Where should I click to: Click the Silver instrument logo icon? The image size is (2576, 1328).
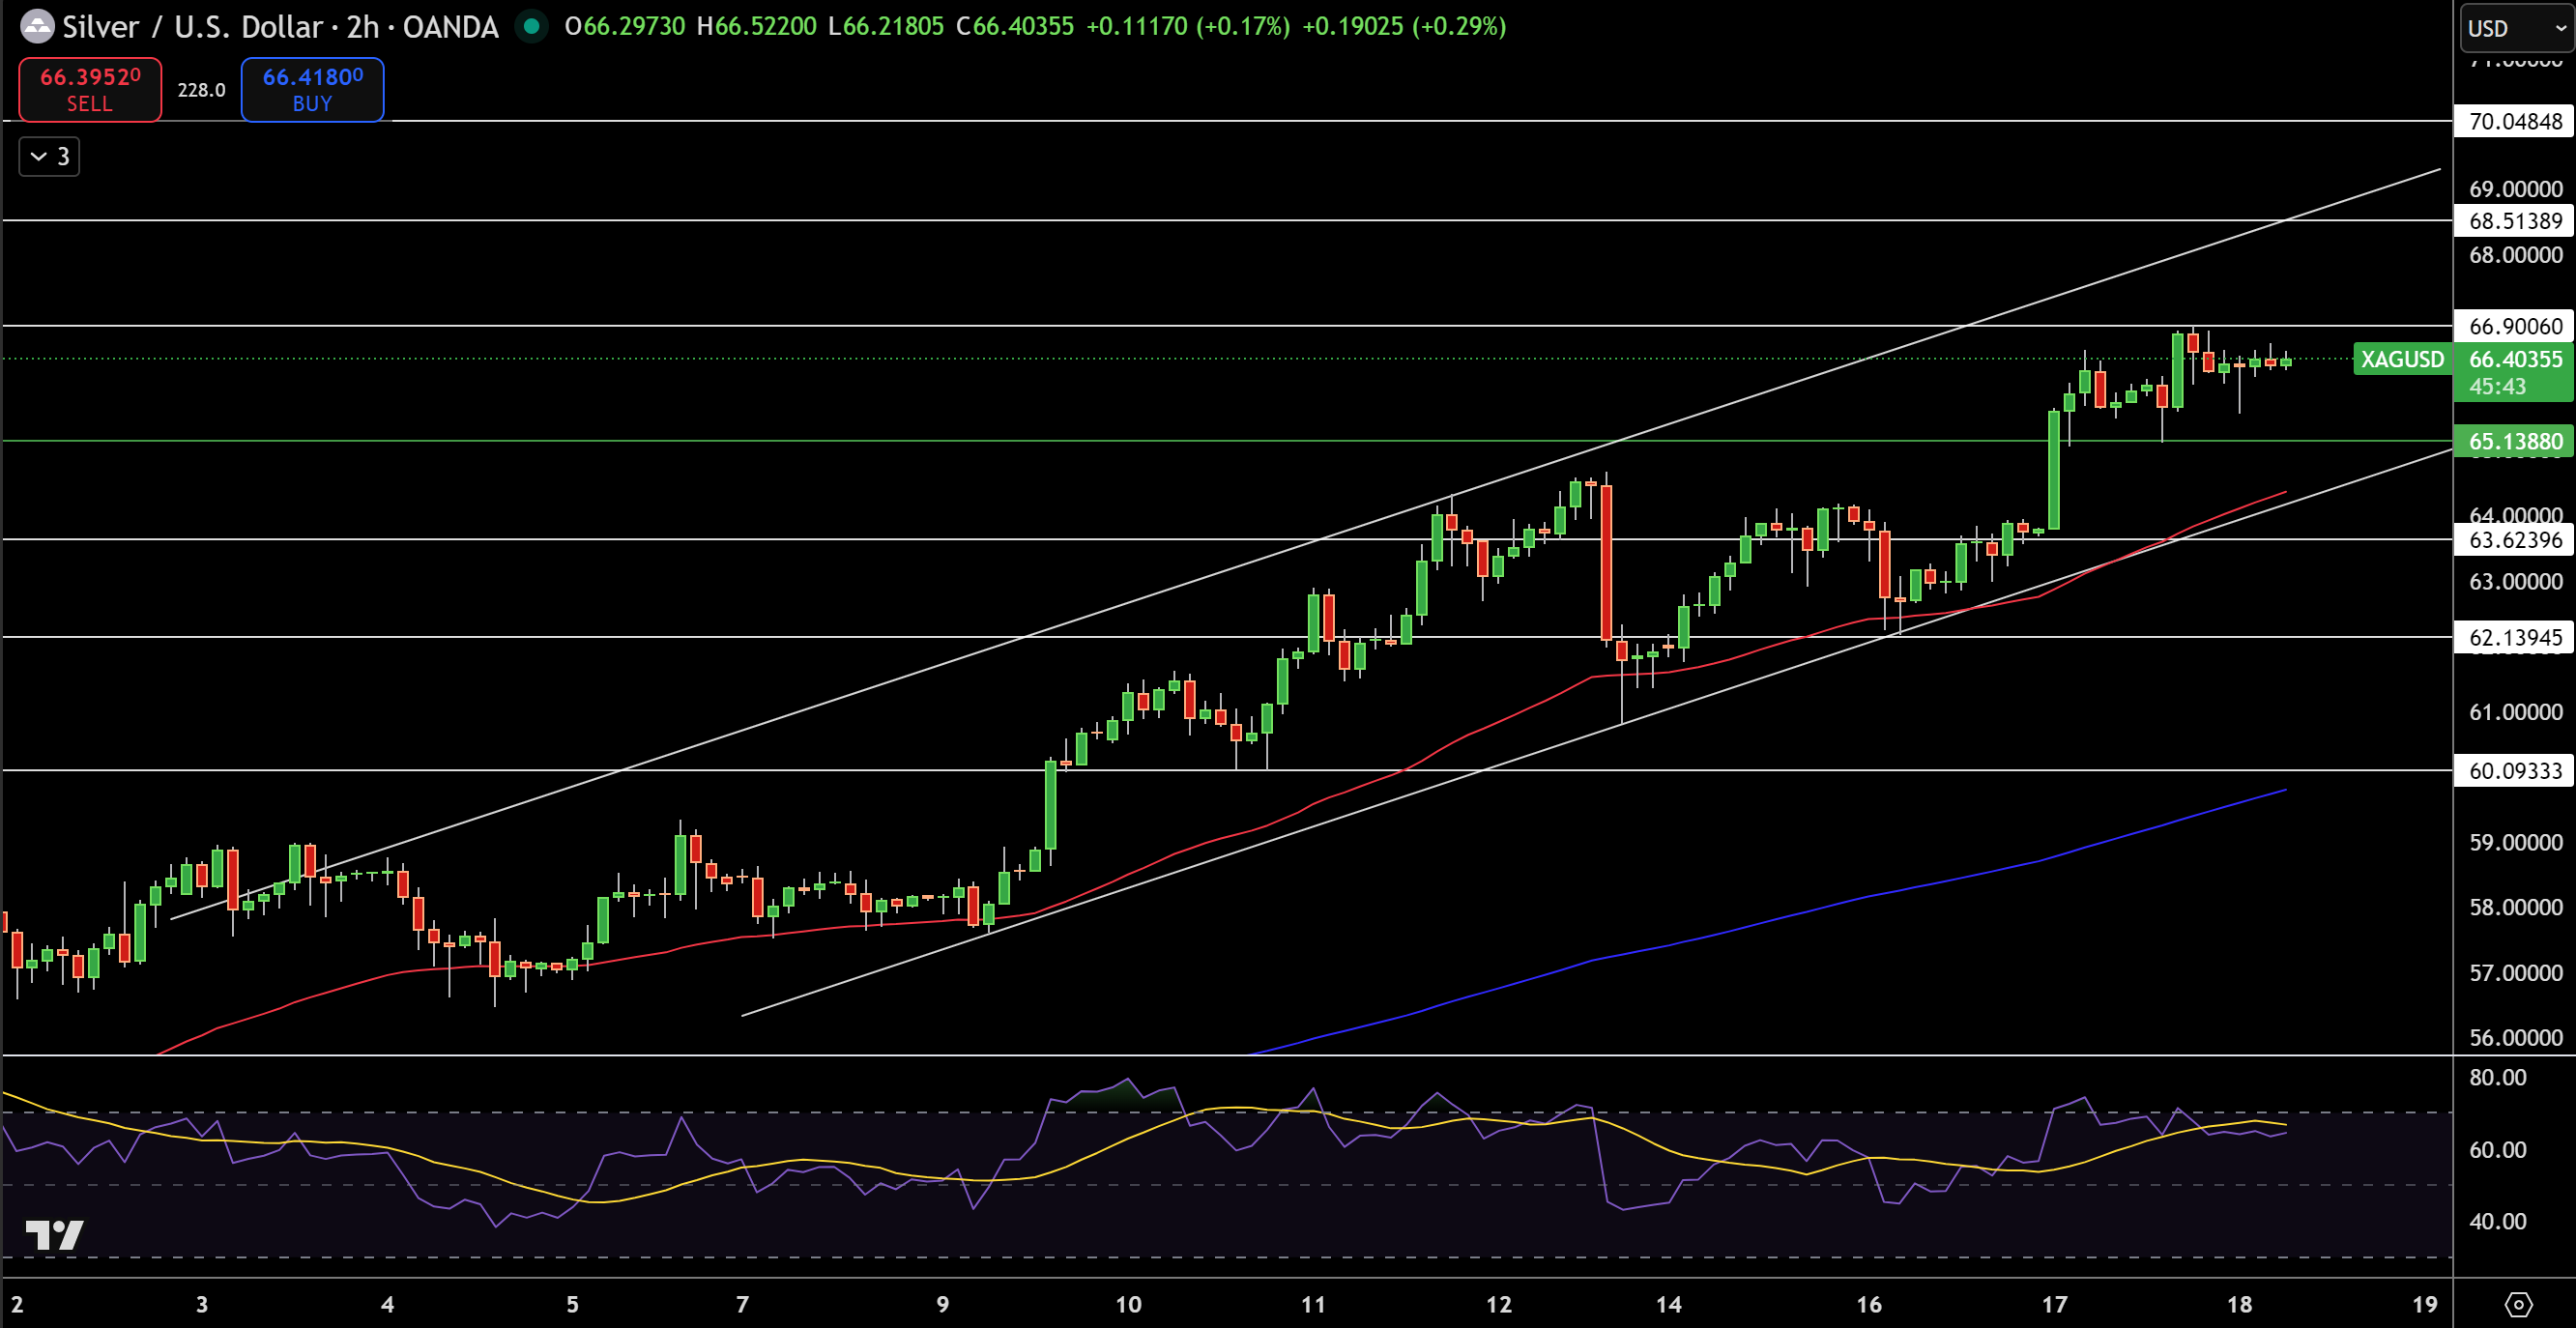[x=37, y=27]
